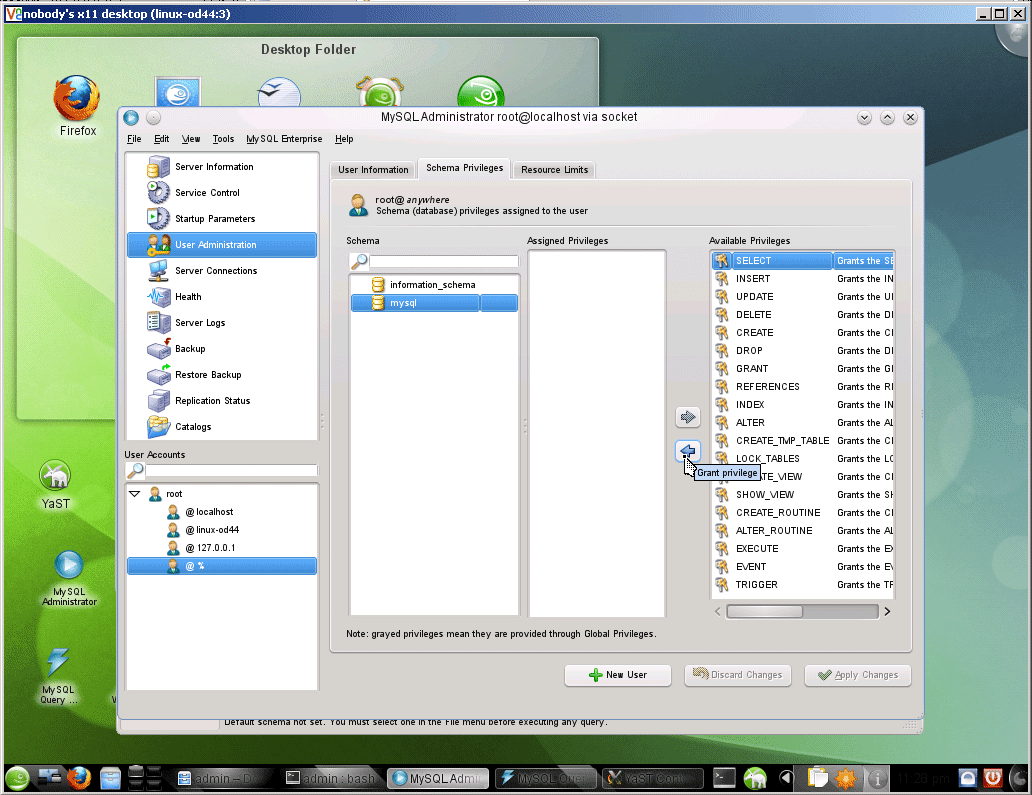
Task: Click the horizontal scrollbar thumb under privileges
Action: [x=764, y=611]
